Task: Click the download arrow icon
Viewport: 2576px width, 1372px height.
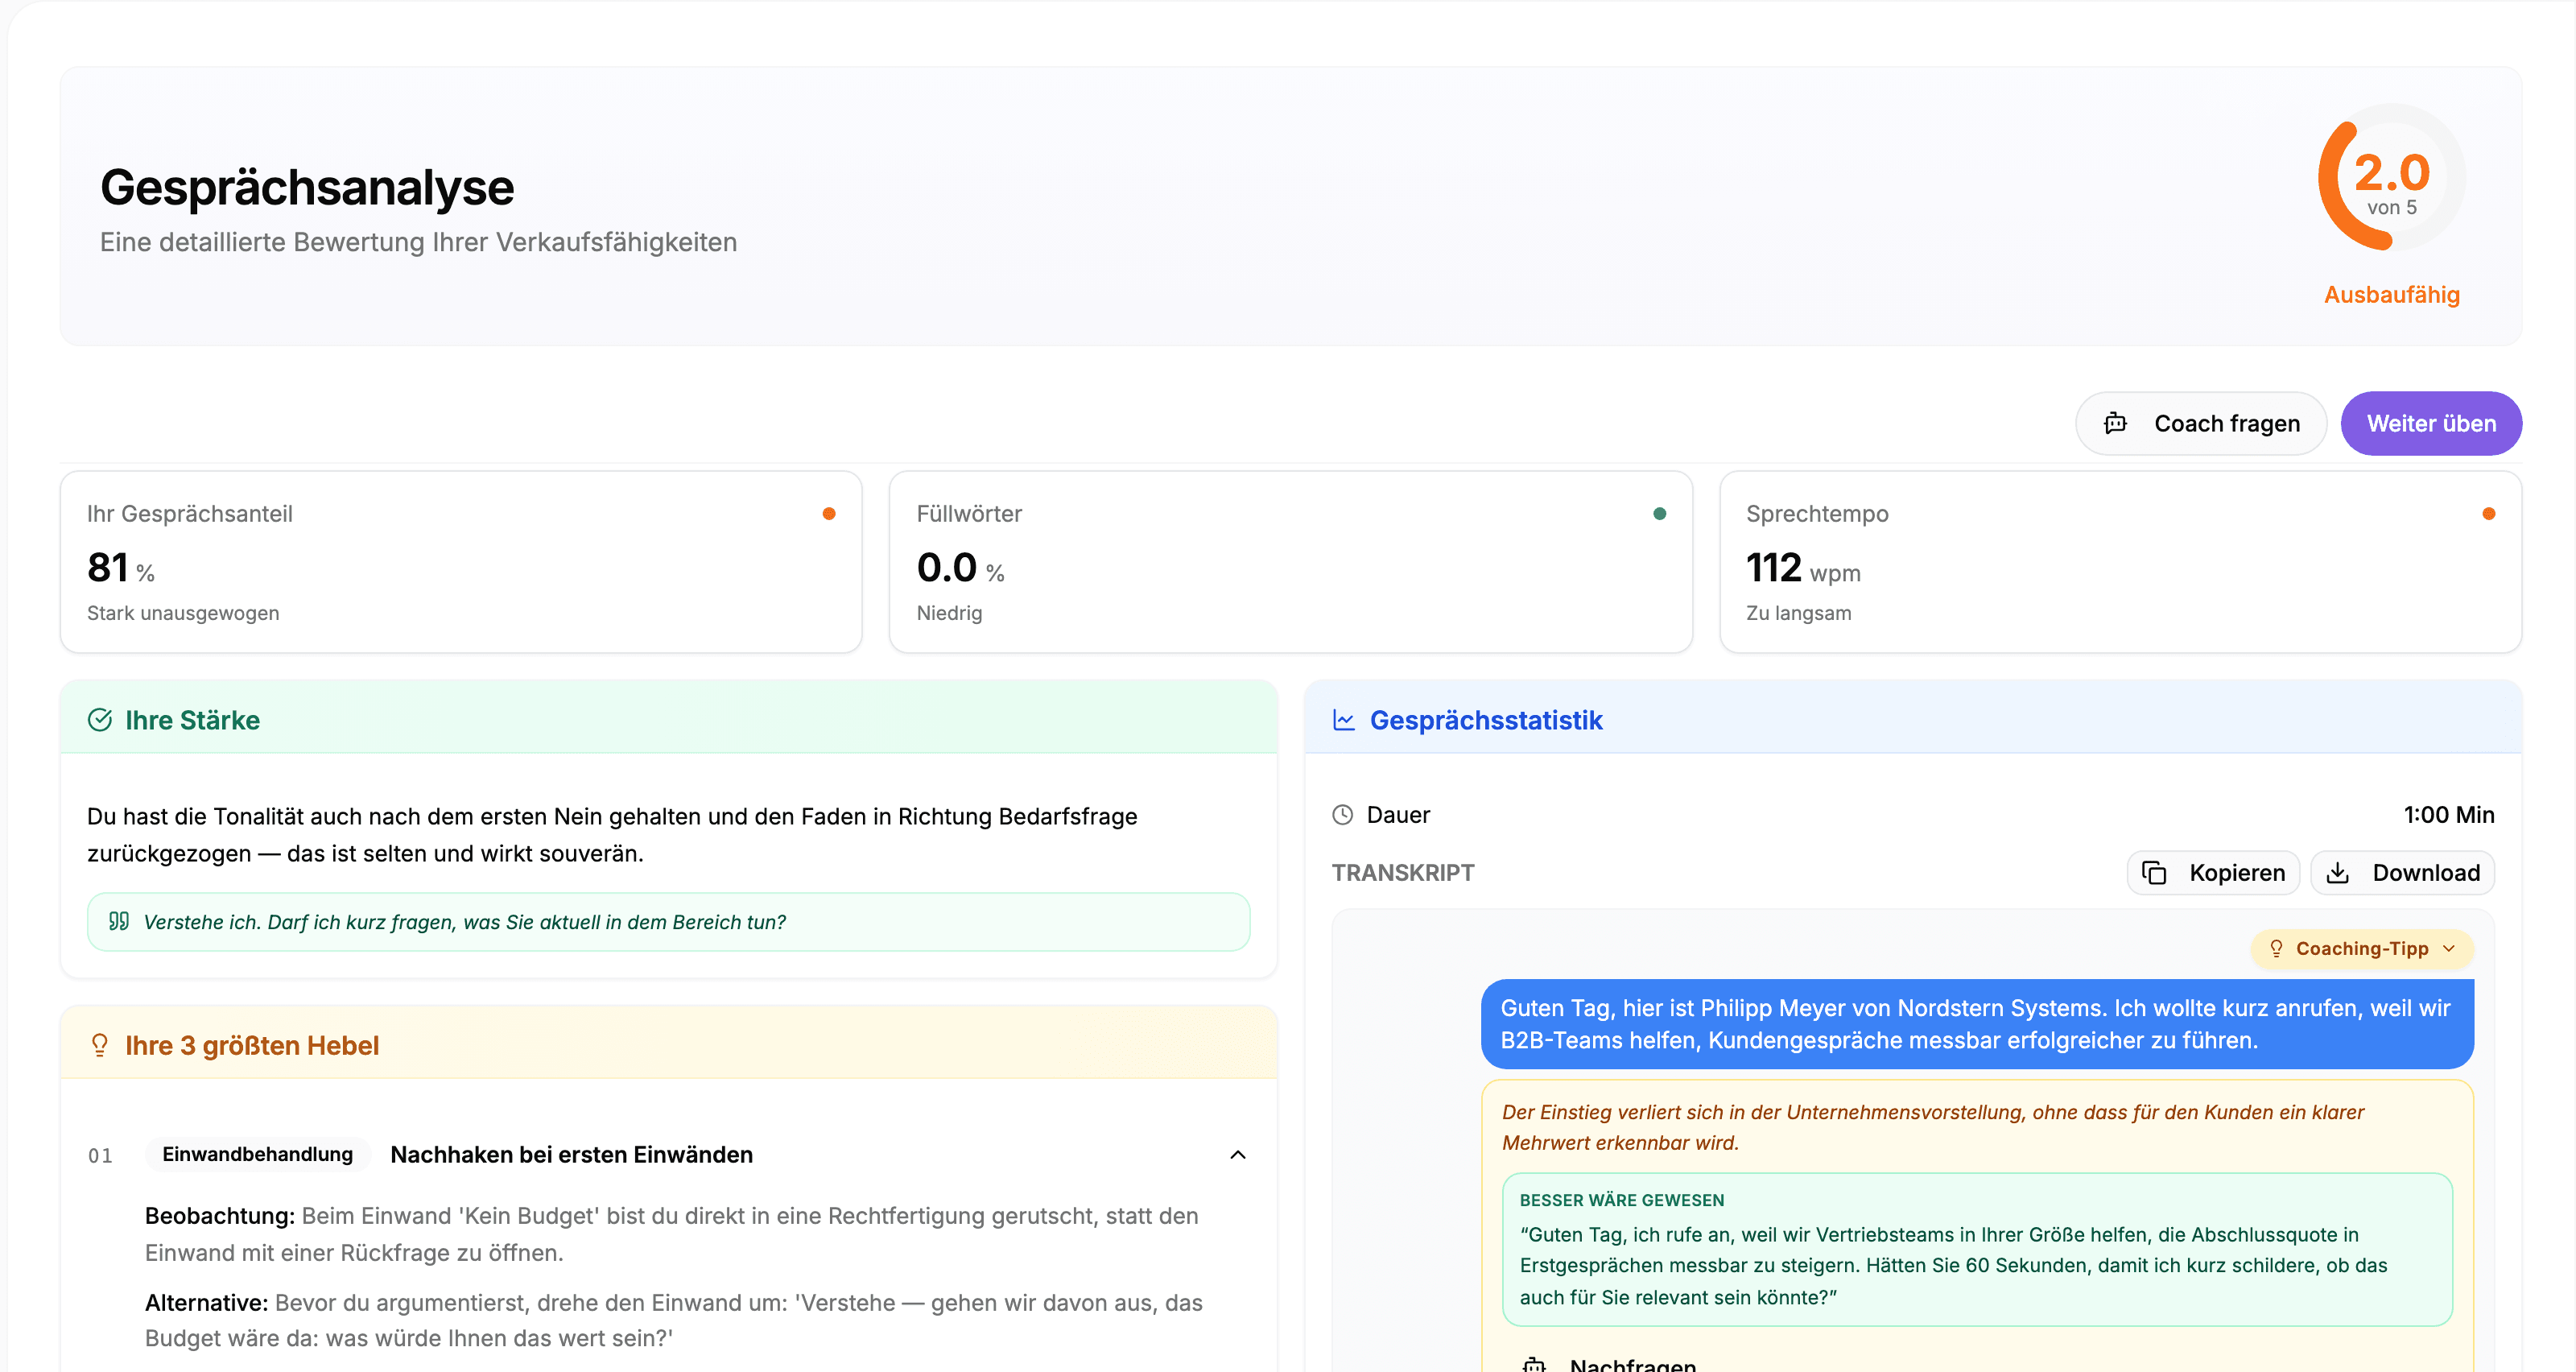Action: [2338, 872]
